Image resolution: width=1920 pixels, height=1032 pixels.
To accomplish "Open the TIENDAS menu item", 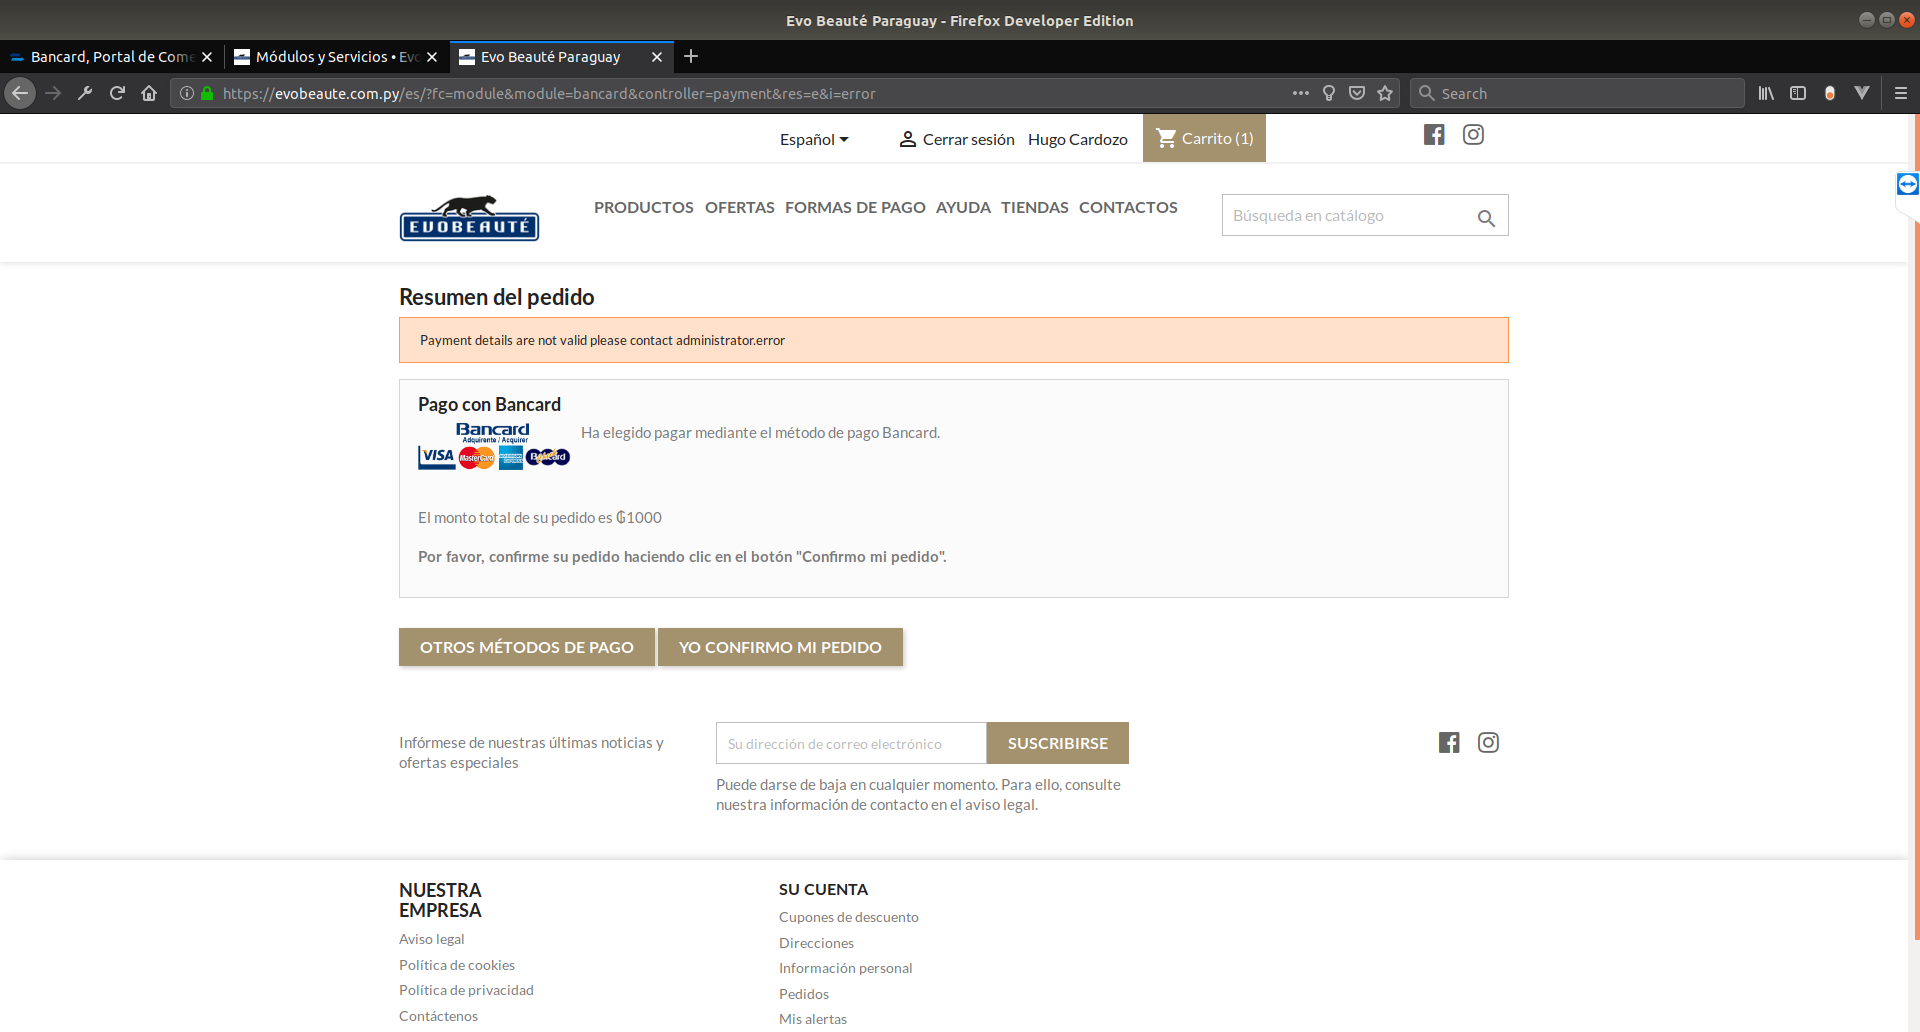I will 1035,207.
